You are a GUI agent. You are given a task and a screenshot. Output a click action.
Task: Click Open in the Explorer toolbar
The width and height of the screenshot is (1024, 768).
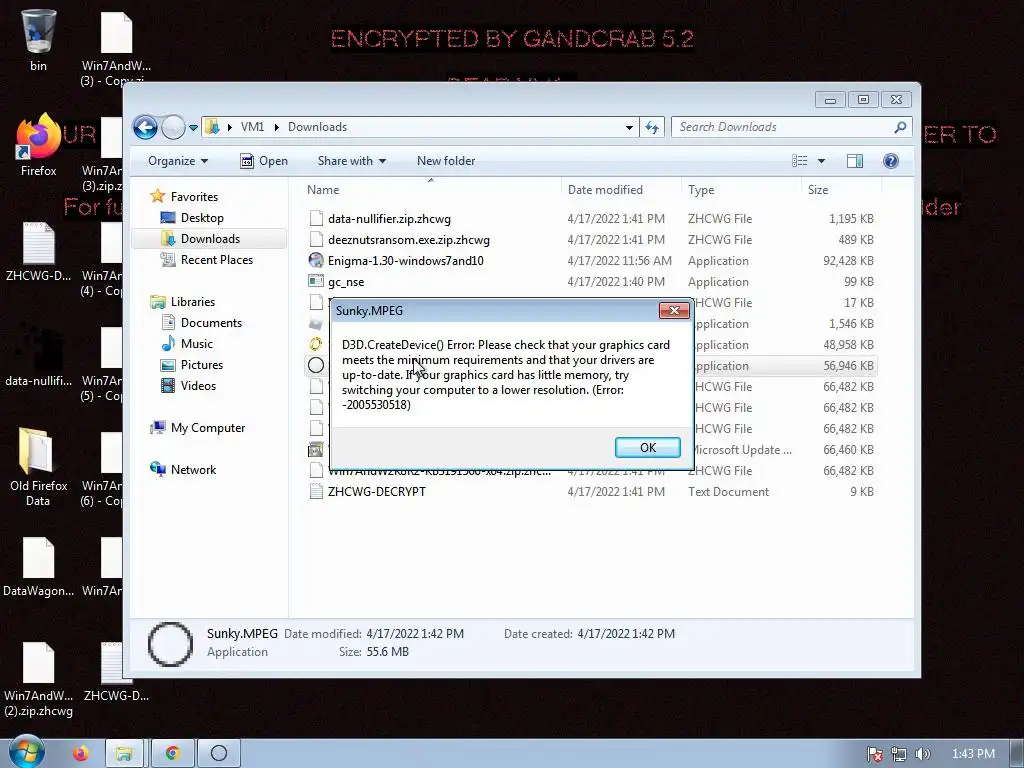click(264, 161)
